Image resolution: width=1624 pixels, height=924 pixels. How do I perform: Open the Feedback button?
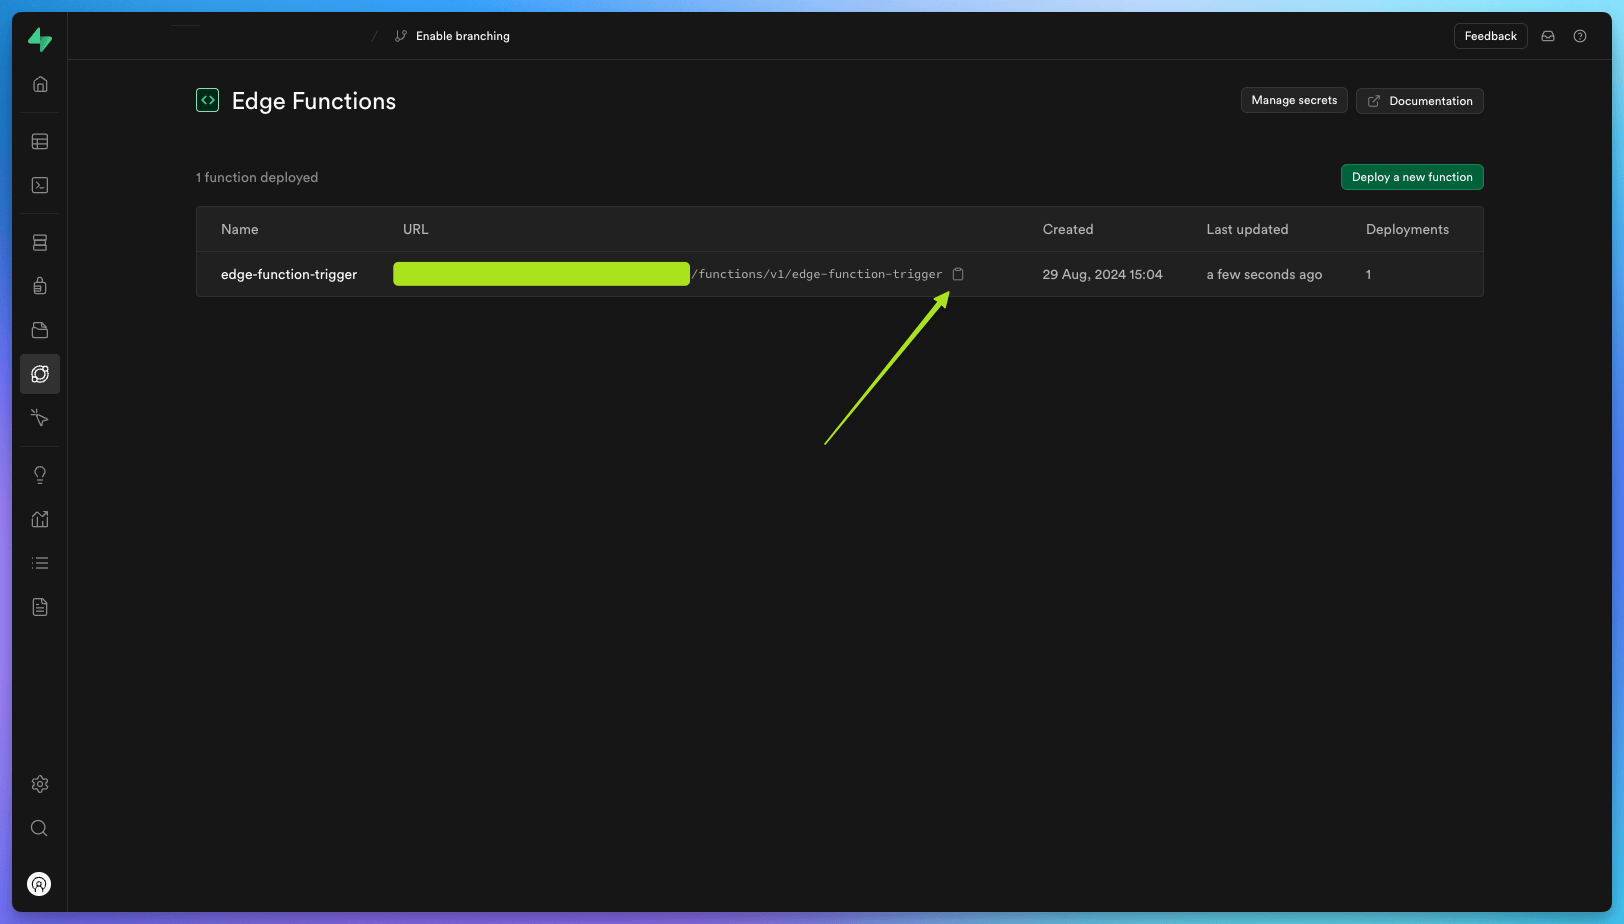pyautogui.click(x=1490, y=36)
